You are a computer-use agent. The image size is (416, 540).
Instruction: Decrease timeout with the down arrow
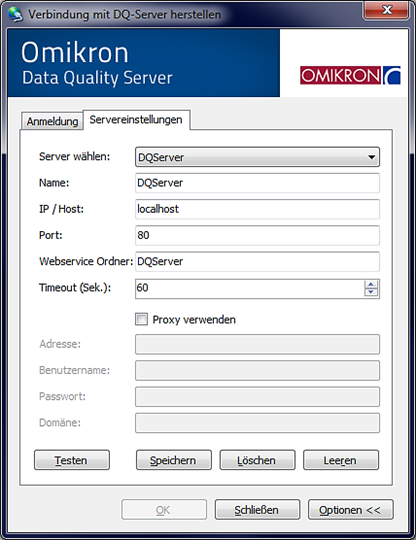click(x=371, y=292)
